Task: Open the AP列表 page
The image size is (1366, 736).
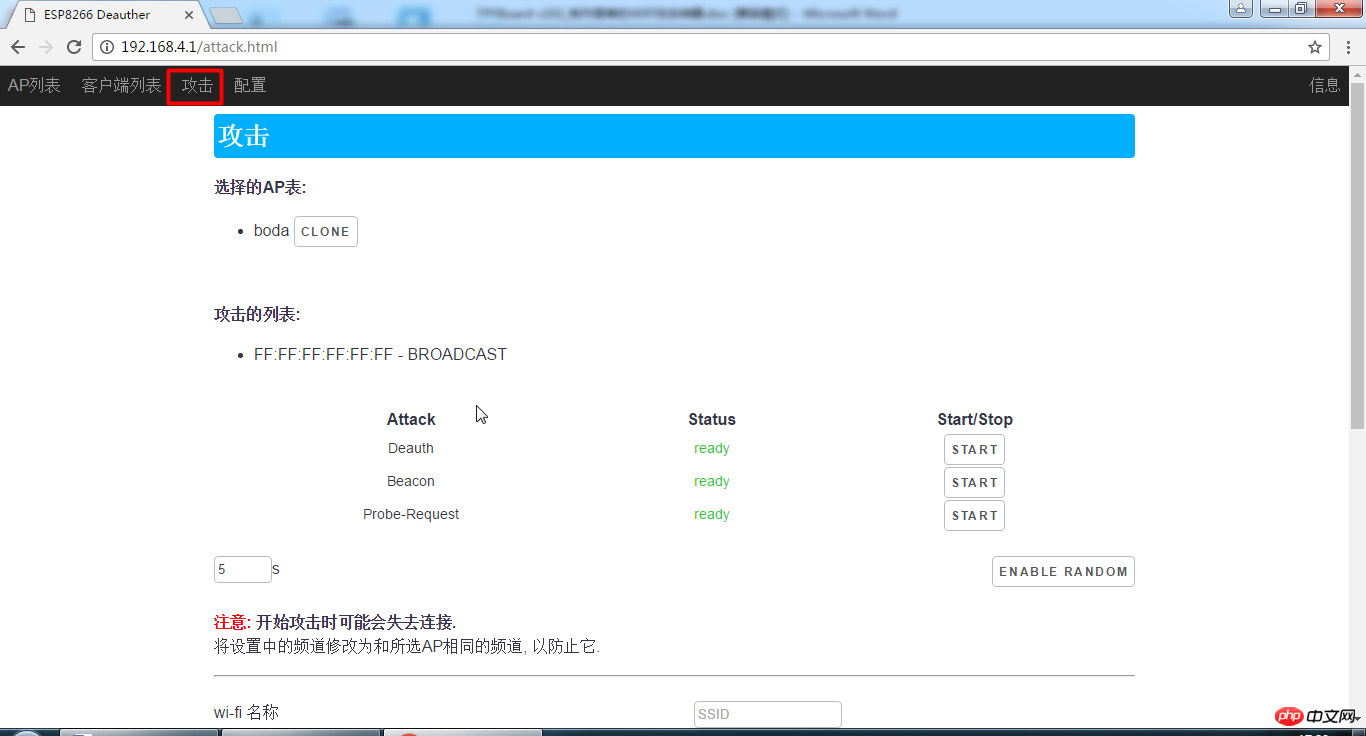Action: pyautogui.click(x=34, y=86)
